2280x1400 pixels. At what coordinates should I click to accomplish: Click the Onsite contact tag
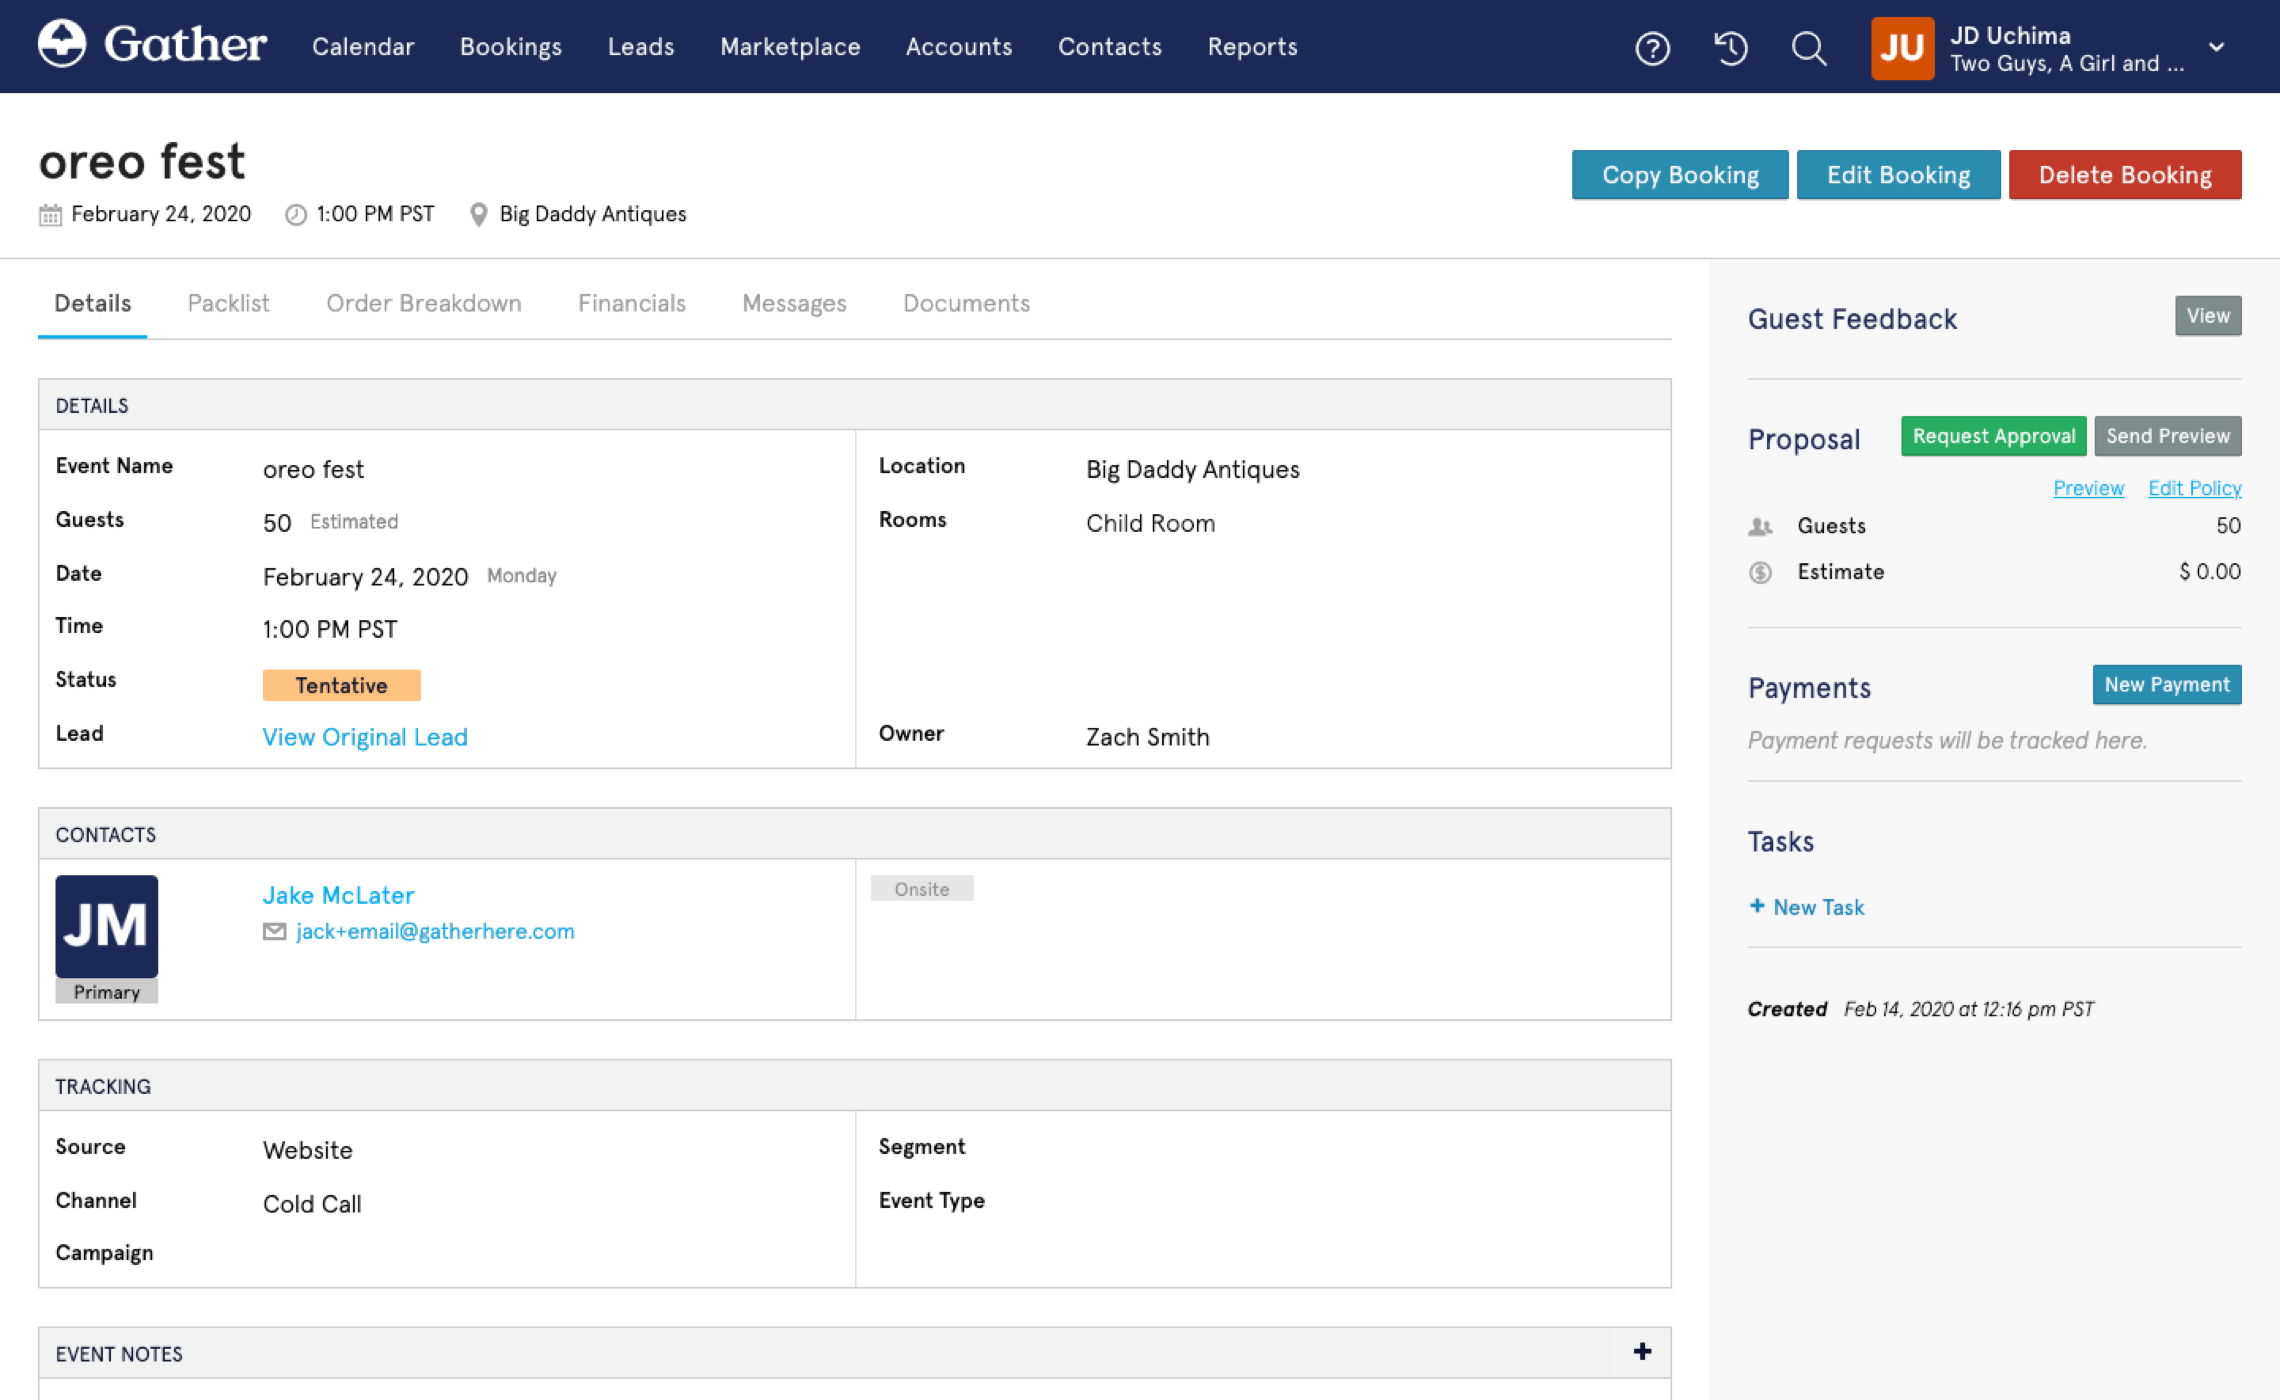(921, 889)
